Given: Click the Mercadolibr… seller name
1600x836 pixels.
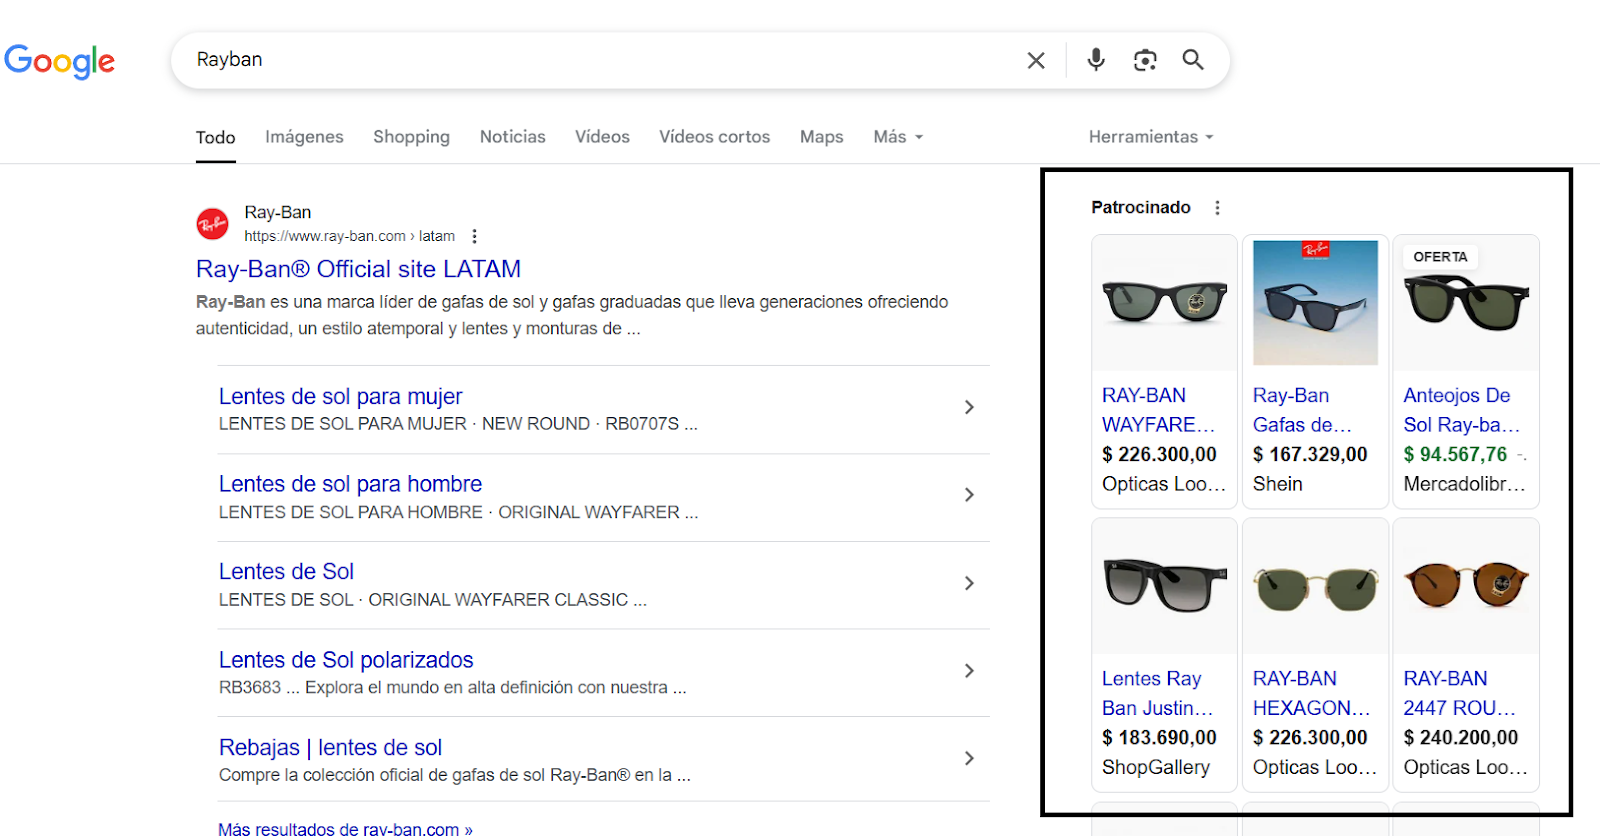Looking at the screenshot, I should click(1464, 484).
